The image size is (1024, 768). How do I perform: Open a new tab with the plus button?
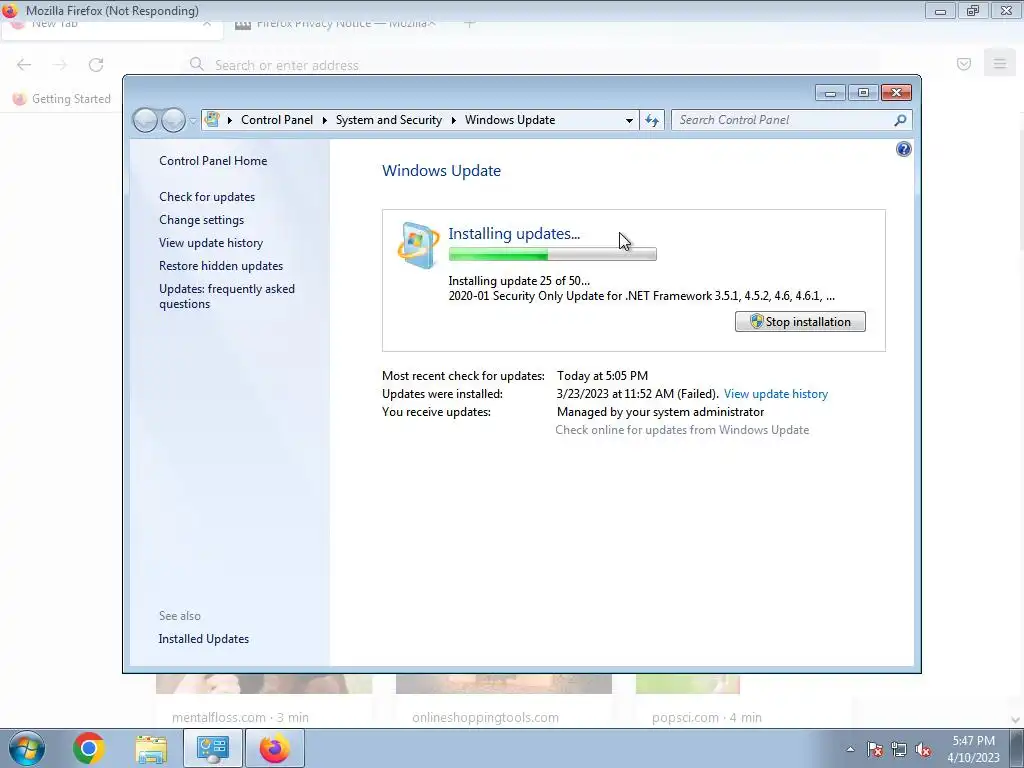[470, 24]
